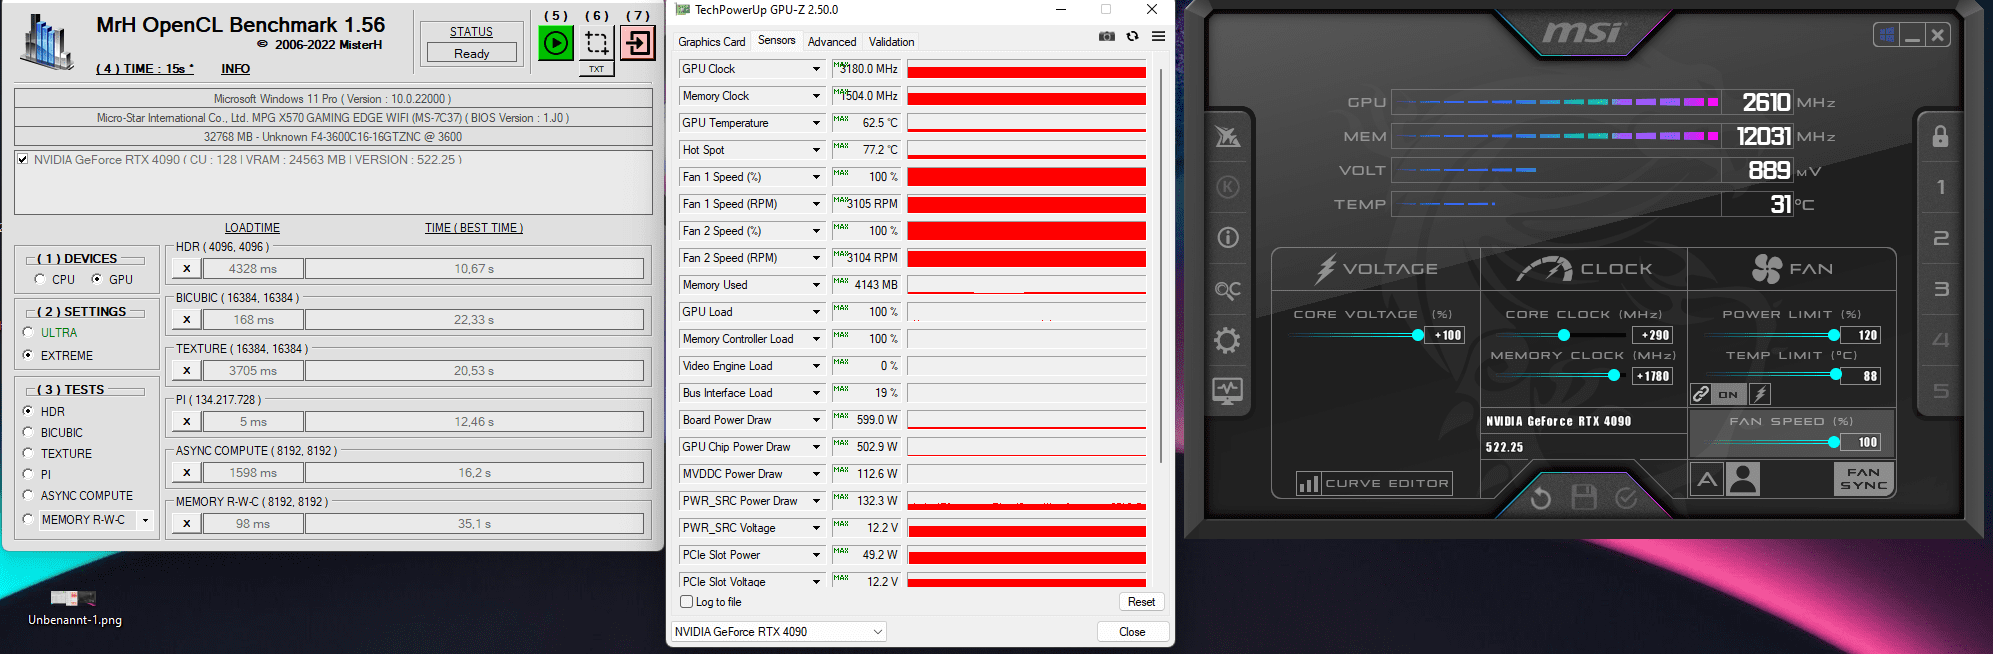Select the CPU device radio button
Screen dimensions: 1993x654
click(x=40, y=279)
